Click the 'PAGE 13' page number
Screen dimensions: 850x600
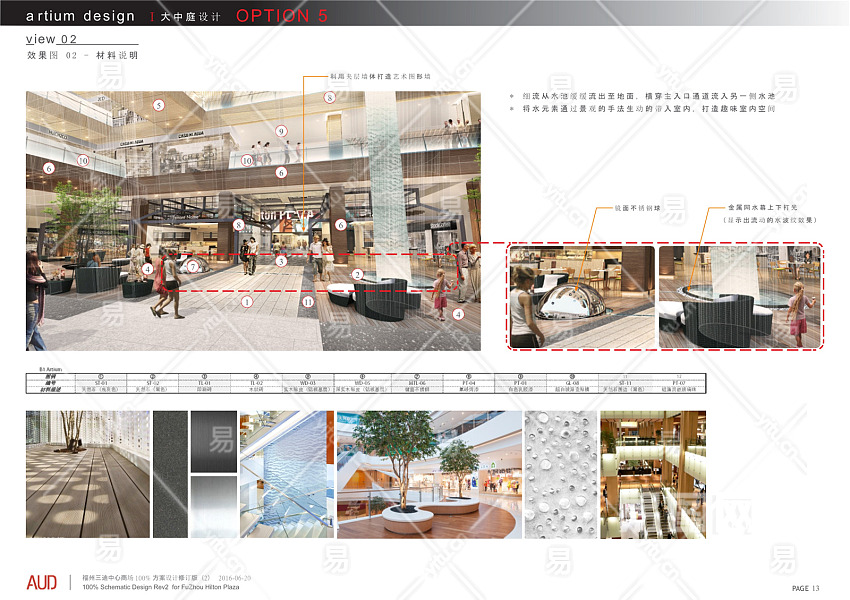click(806, 588)
